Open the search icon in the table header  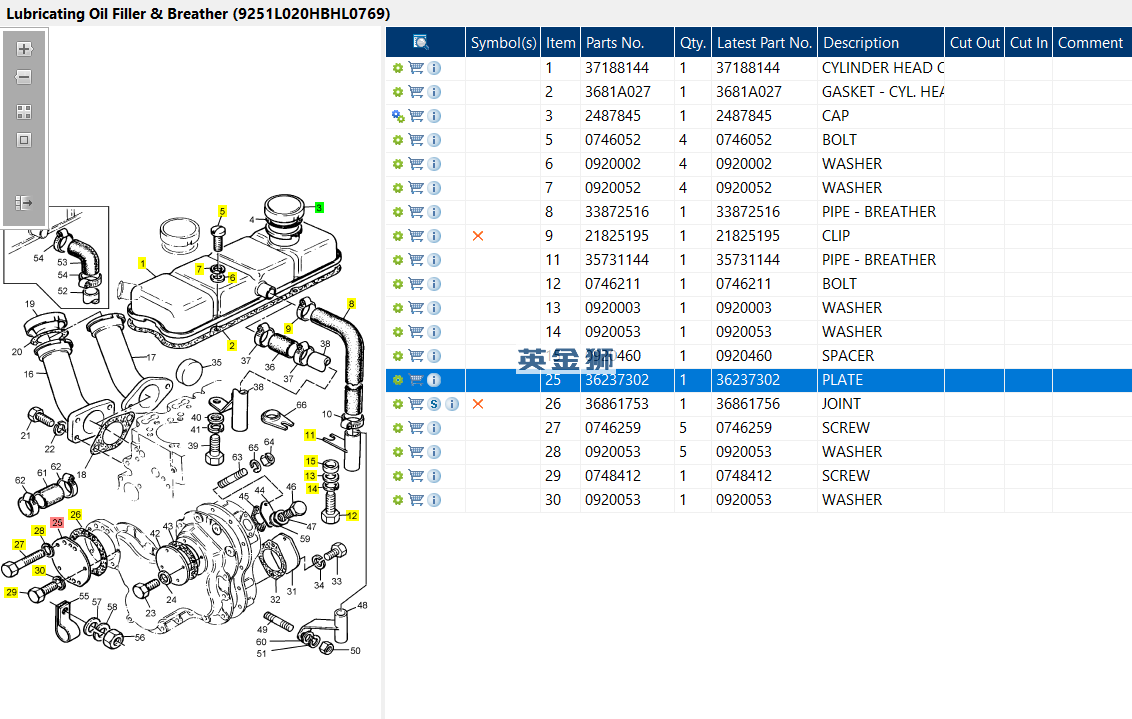[x=421, y=43]
